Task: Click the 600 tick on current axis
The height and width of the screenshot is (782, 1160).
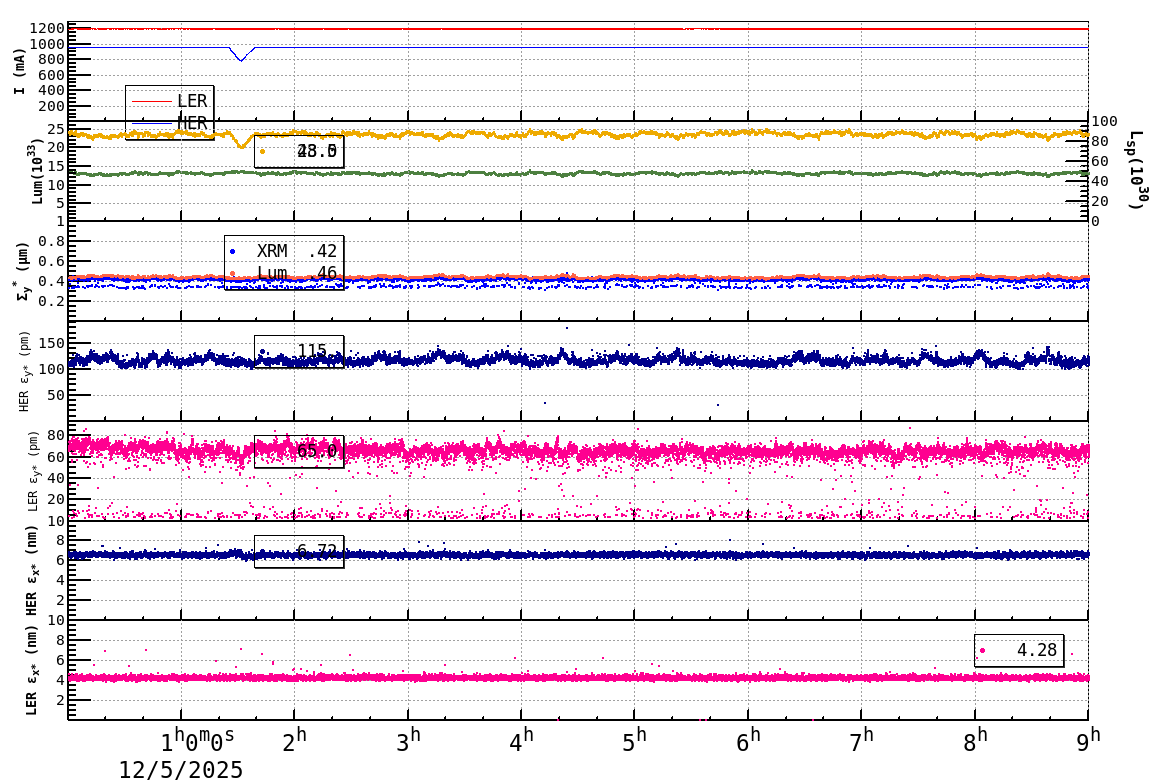Action: [x=51, y=75]
